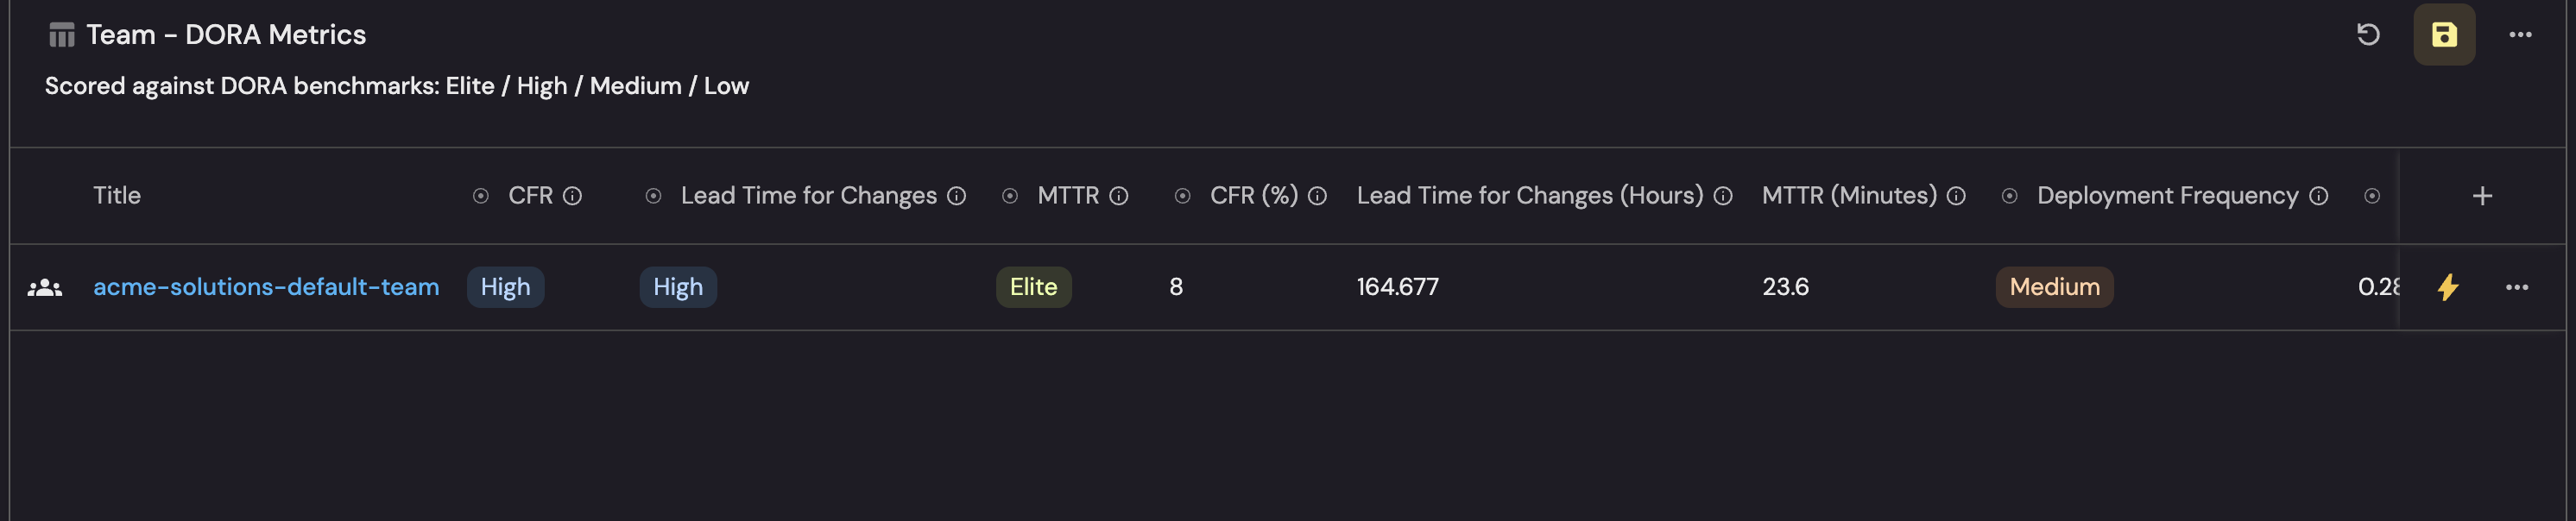Click the Deployment Frequency column header
This screenshot has height=521, width=2576.
(2167, 196)
